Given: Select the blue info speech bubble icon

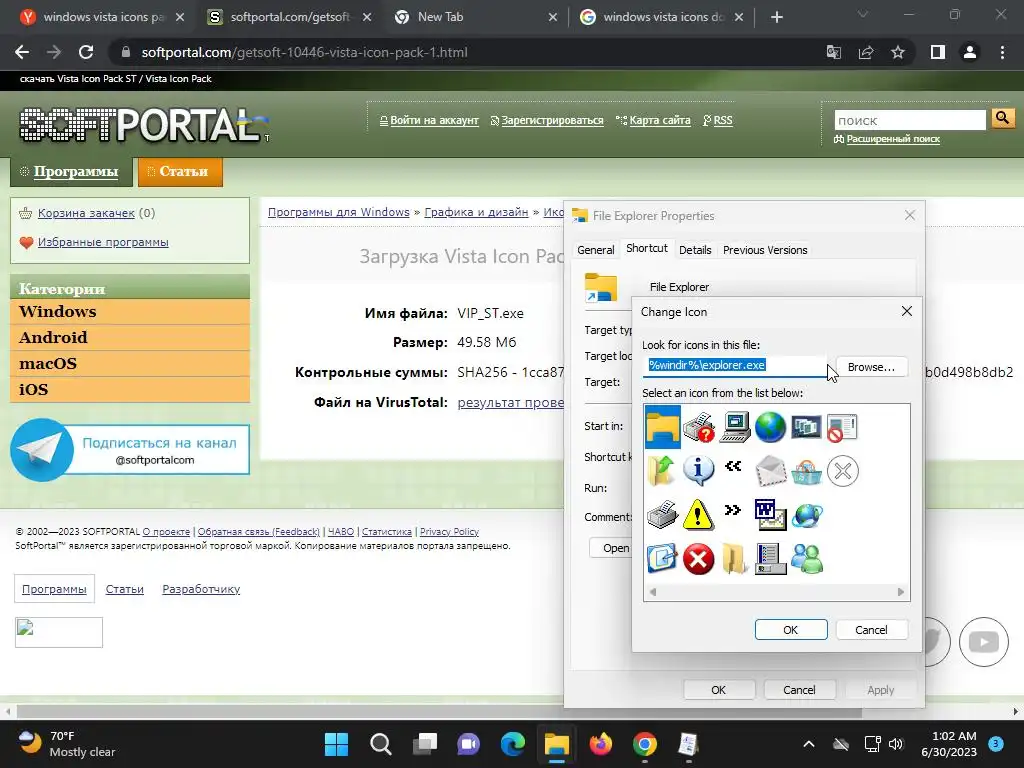Looking at the screenshot, I should click(698, 471).
